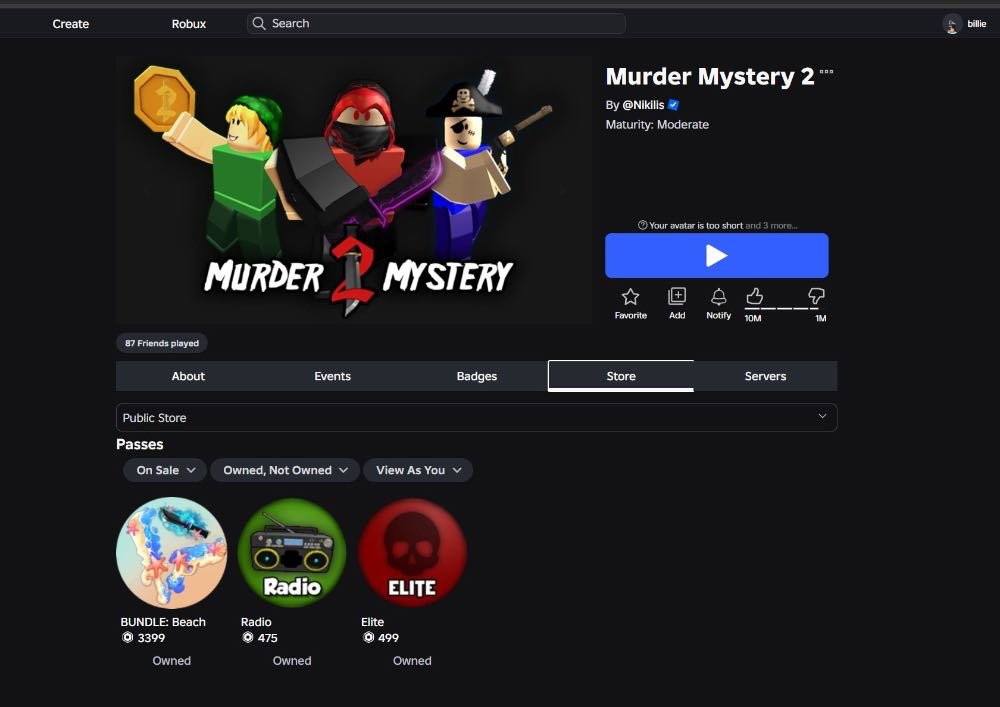The image size is (1000, 707).
Task: Click the search magnifier icon
Action: (x=258, y=24)
